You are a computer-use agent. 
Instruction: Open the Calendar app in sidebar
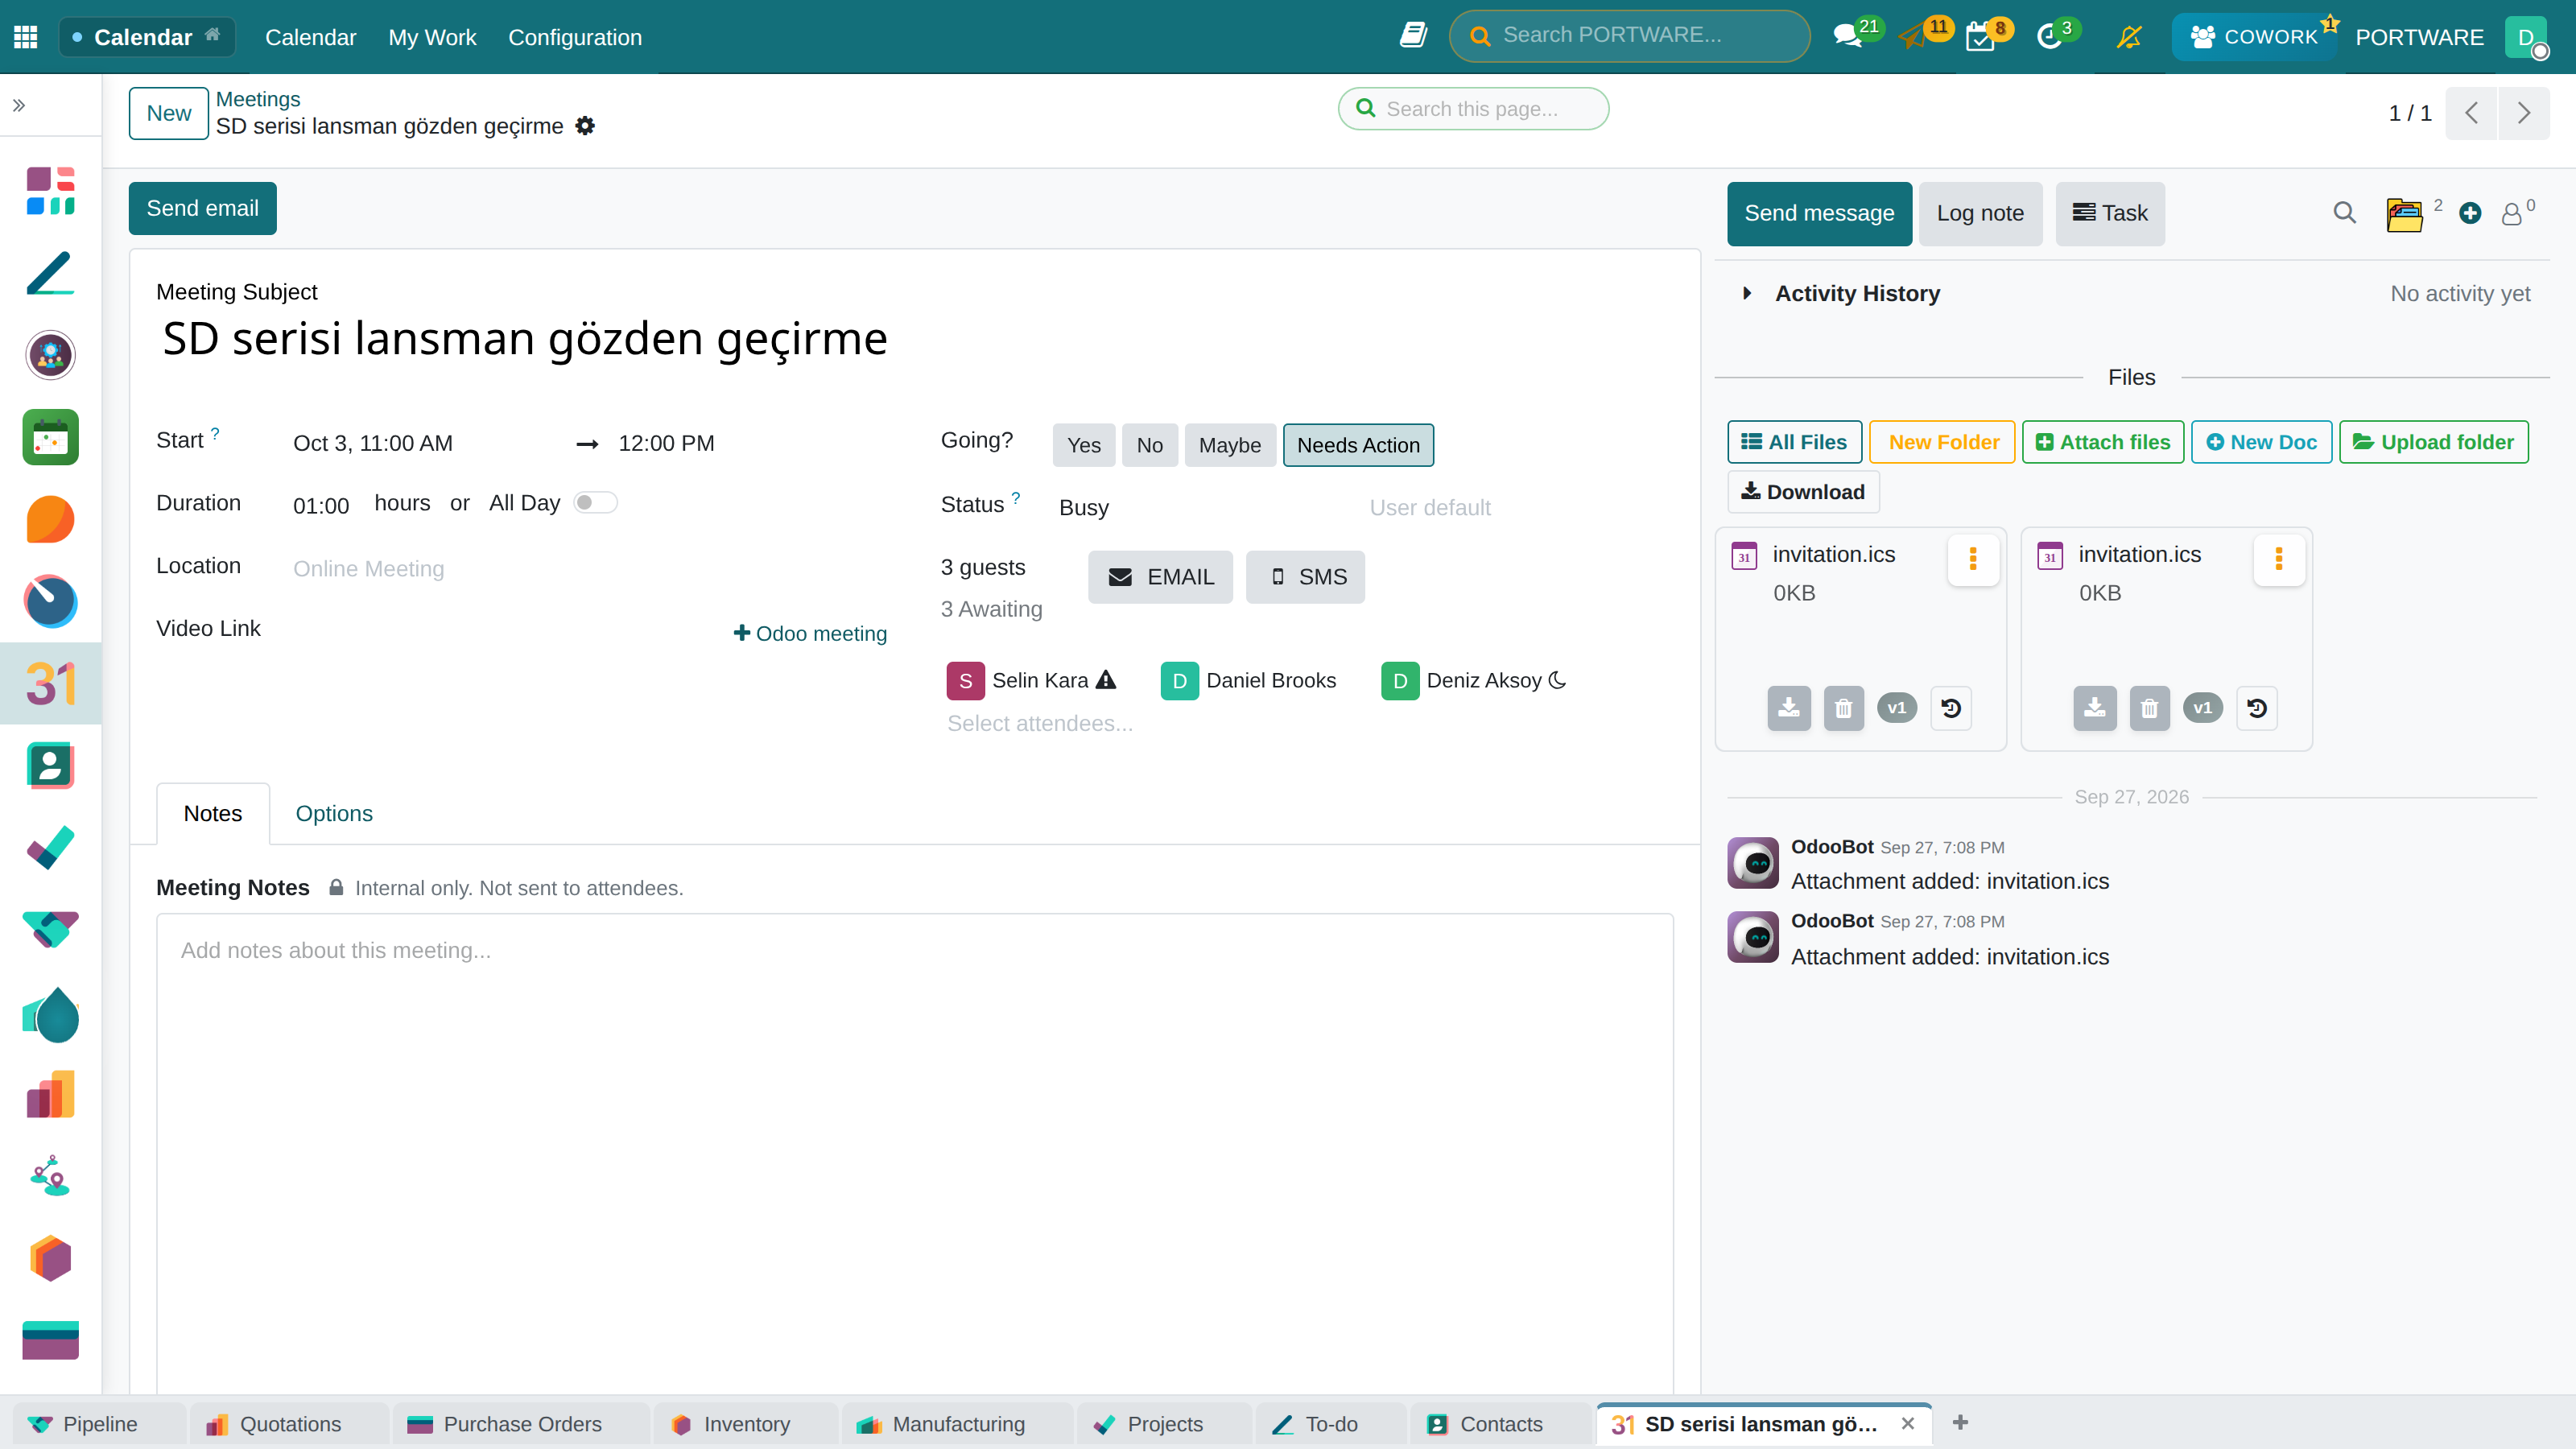[50, 684]
